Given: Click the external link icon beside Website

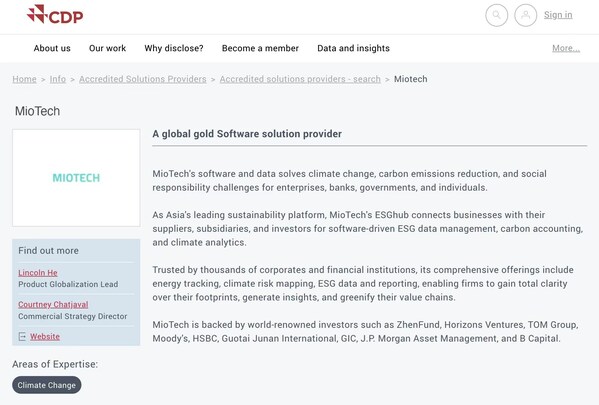Looking at the screenshot, I should click(22, 337).
